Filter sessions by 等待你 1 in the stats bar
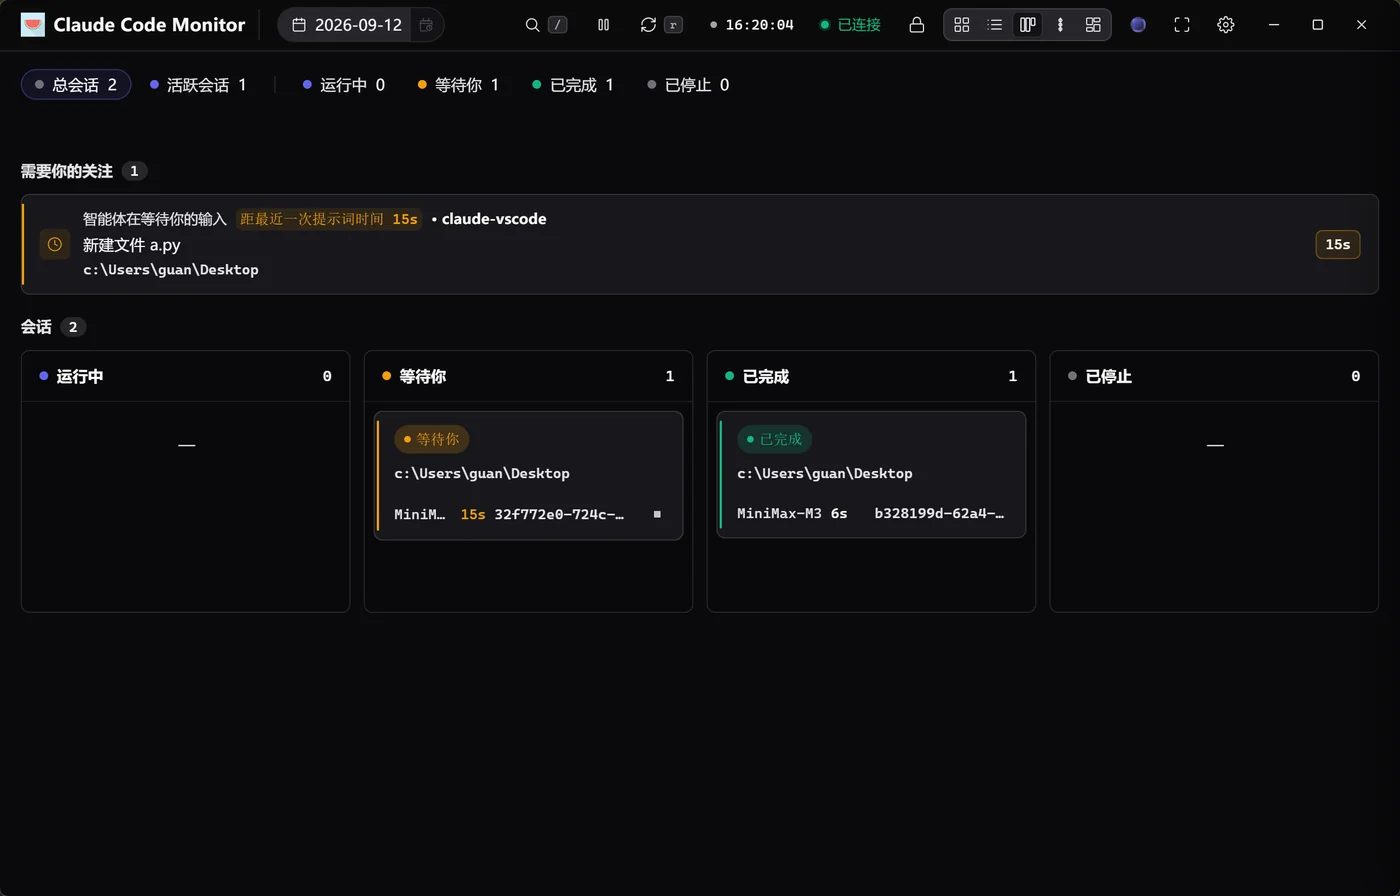Image resolution: width=1400 pixels, height=896 pixels. point(458,85)
